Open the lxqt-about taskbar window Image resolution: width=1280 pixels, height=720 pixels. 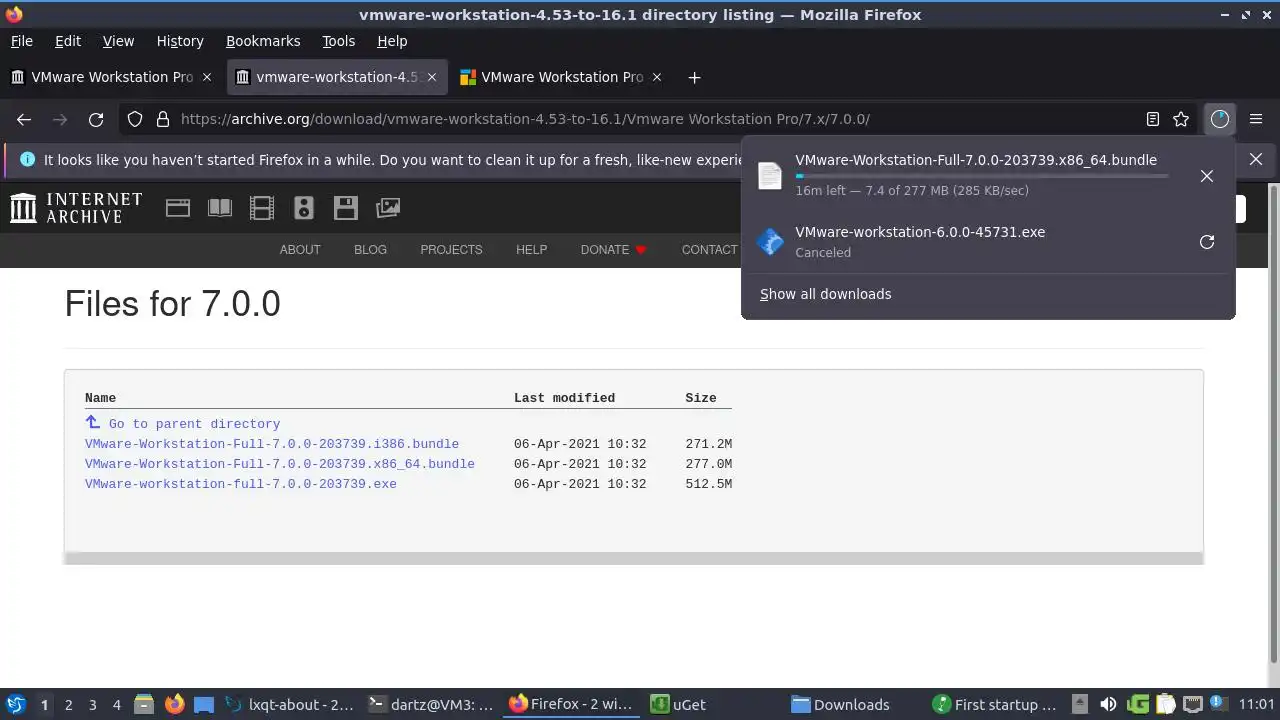coord(290,704)
